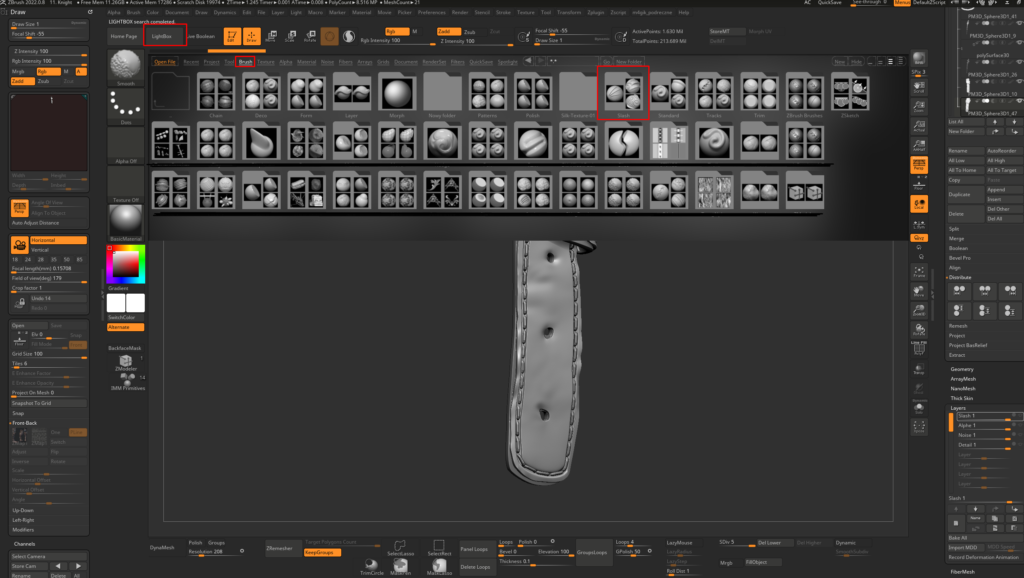Open the Alpha Off selector
The height and width of the screenshot is (578, 1024).
pos(125,145)
